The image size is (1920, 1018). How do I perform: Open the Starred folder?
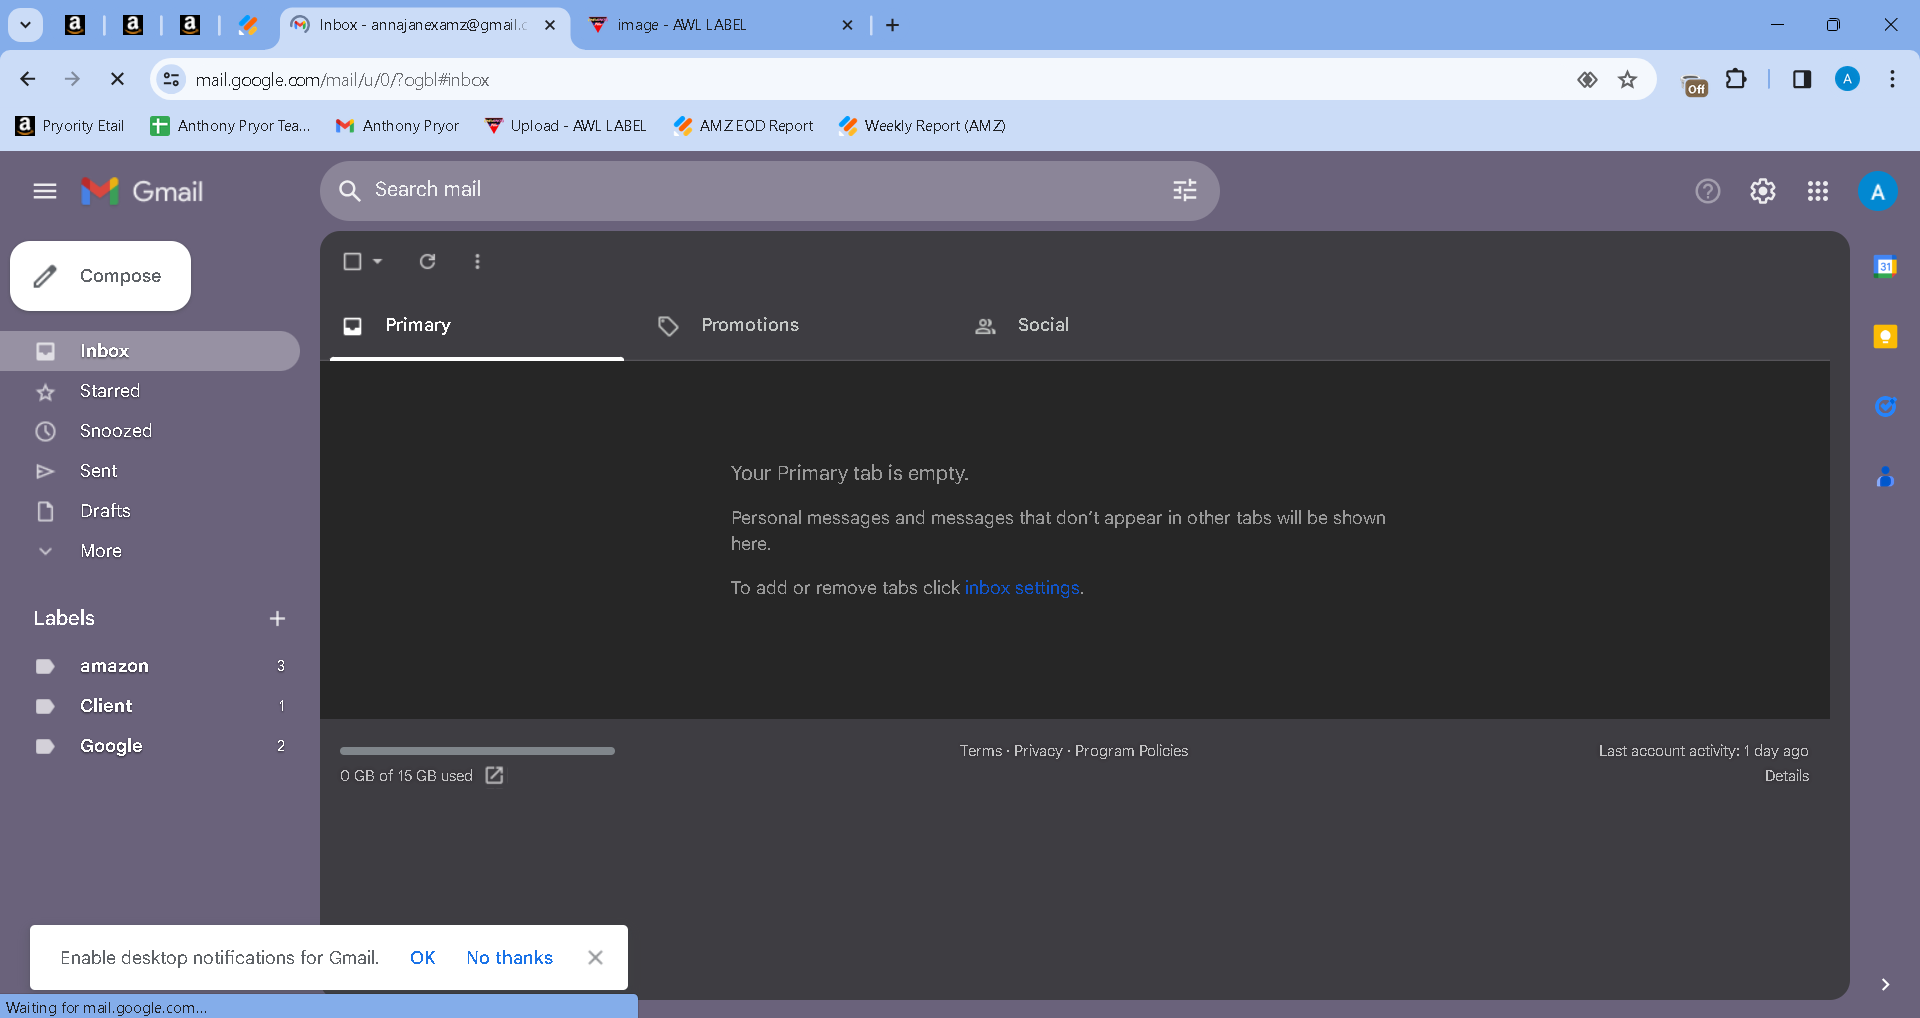pyautogui.click(x=150, y=391)
